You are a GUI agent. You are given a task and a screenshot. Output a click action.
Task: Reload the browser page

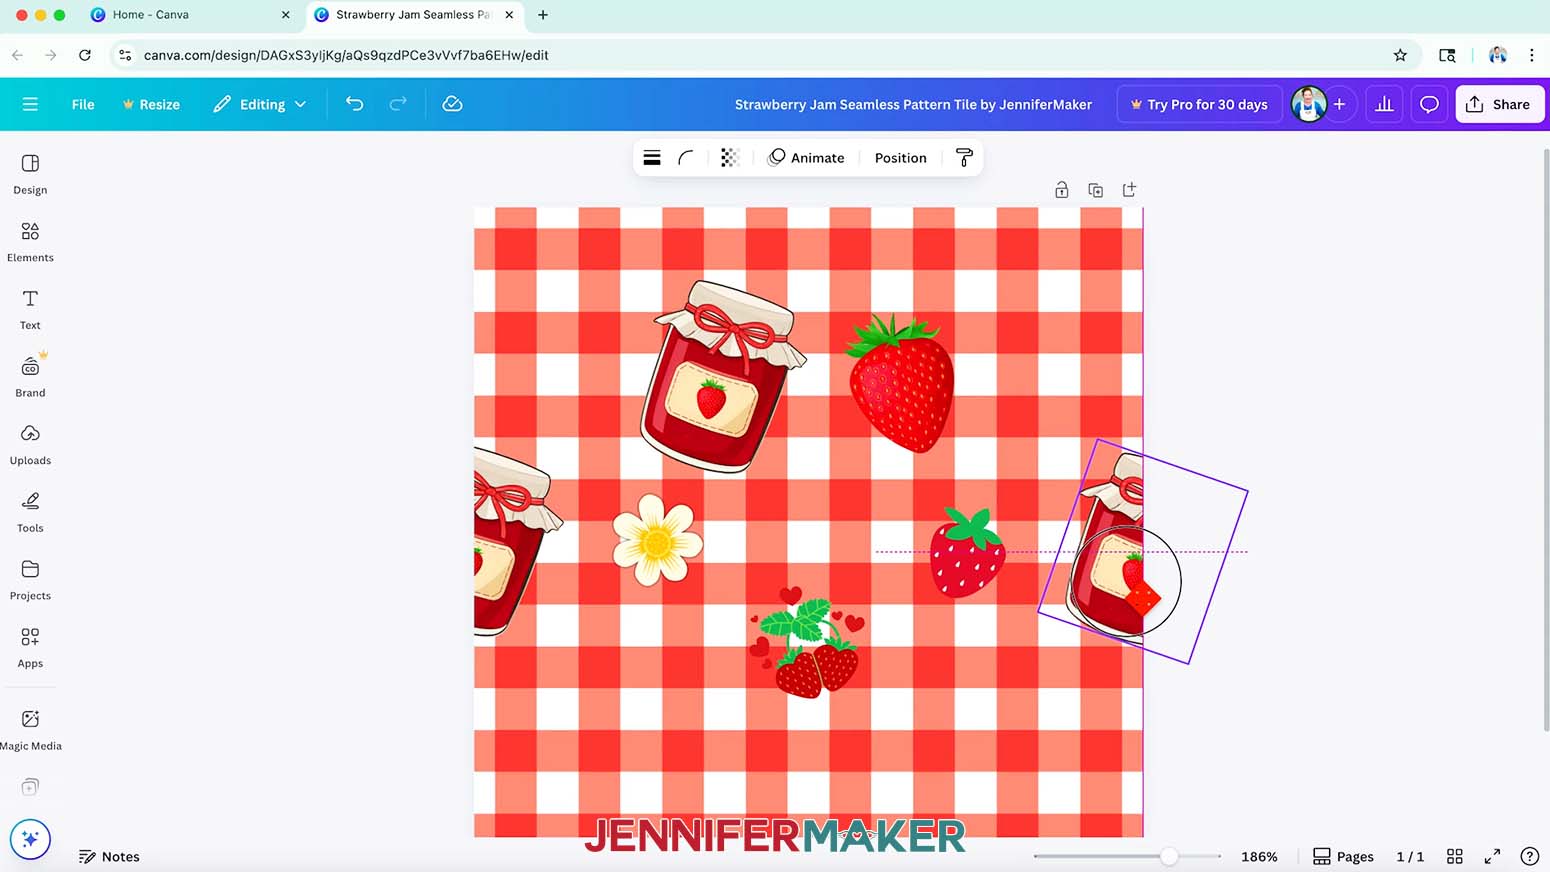(x=85, y=55)
